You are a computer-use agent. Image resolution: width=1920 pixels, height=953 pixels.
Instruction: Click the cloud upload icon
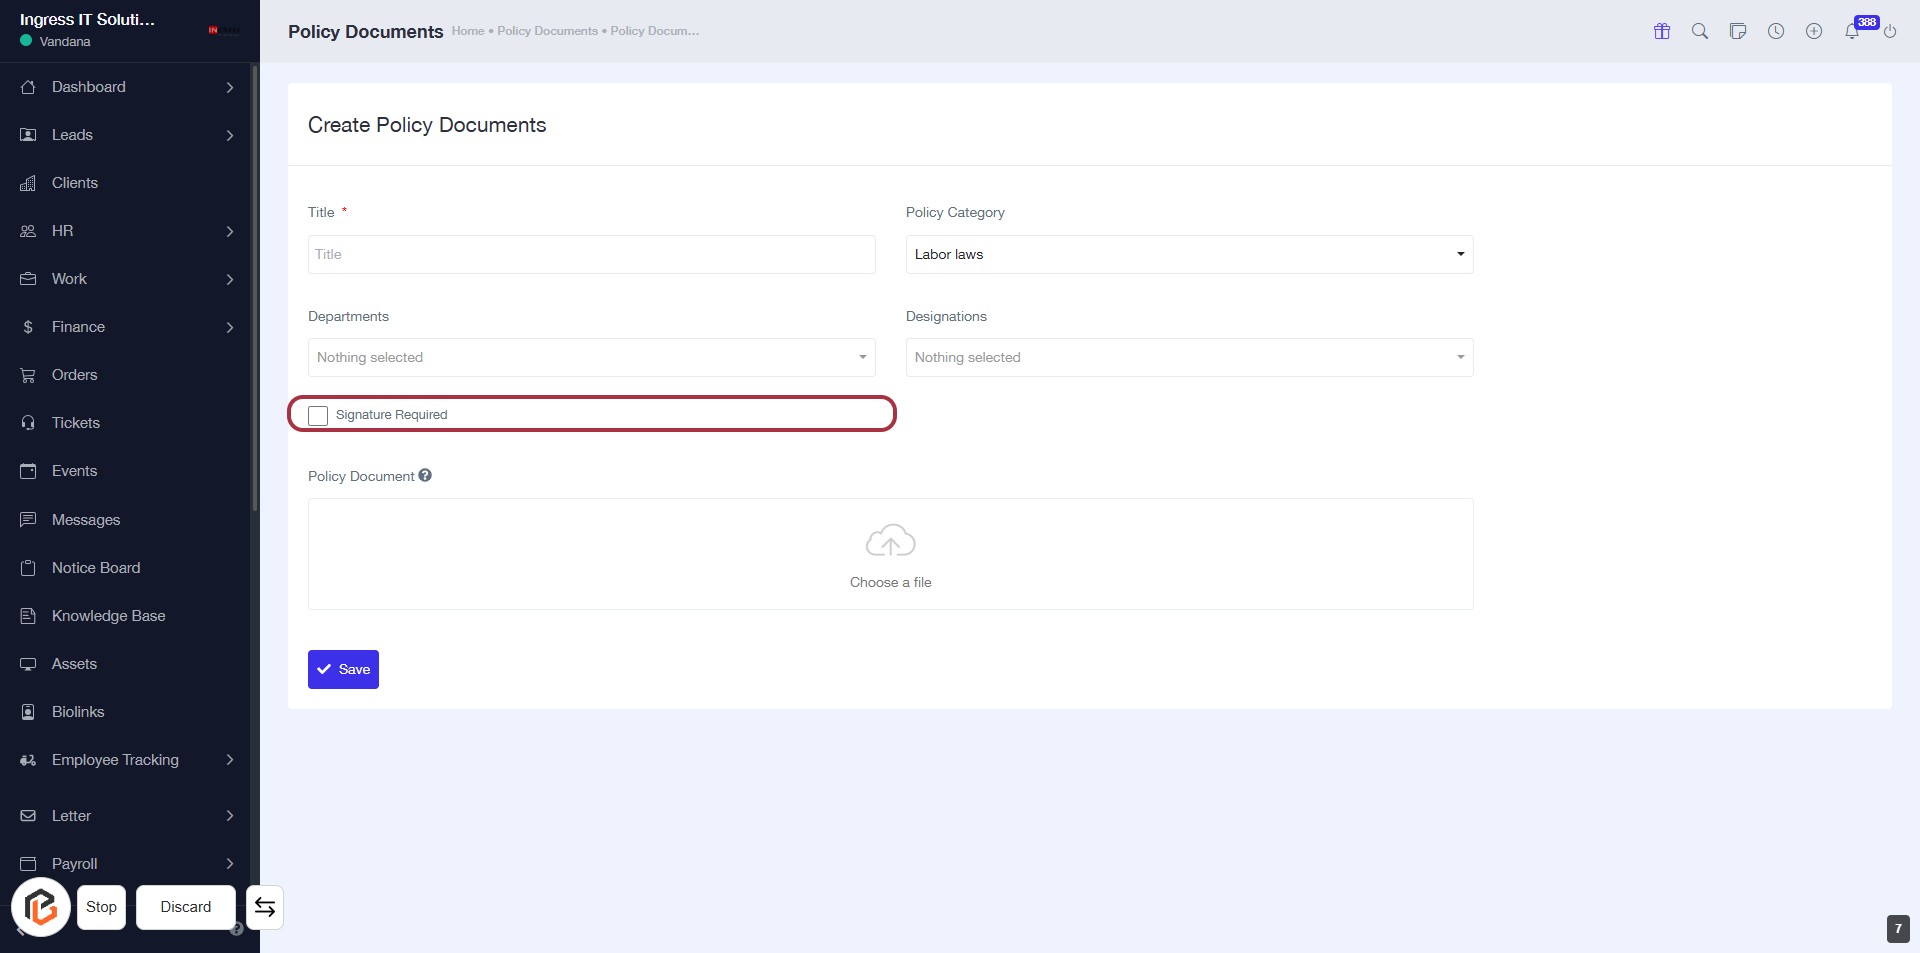click(x=890, y=541)
